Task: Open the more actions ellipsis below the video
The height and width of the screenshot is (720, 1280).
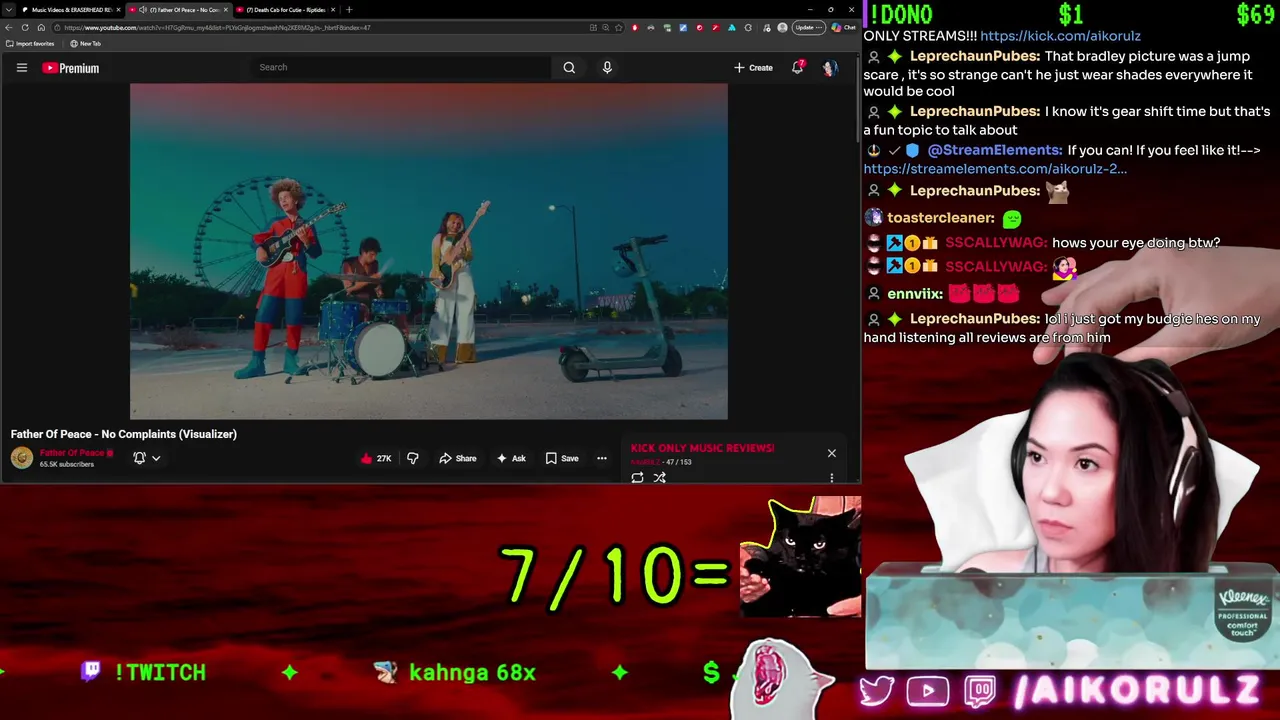Action: (602, 458)
